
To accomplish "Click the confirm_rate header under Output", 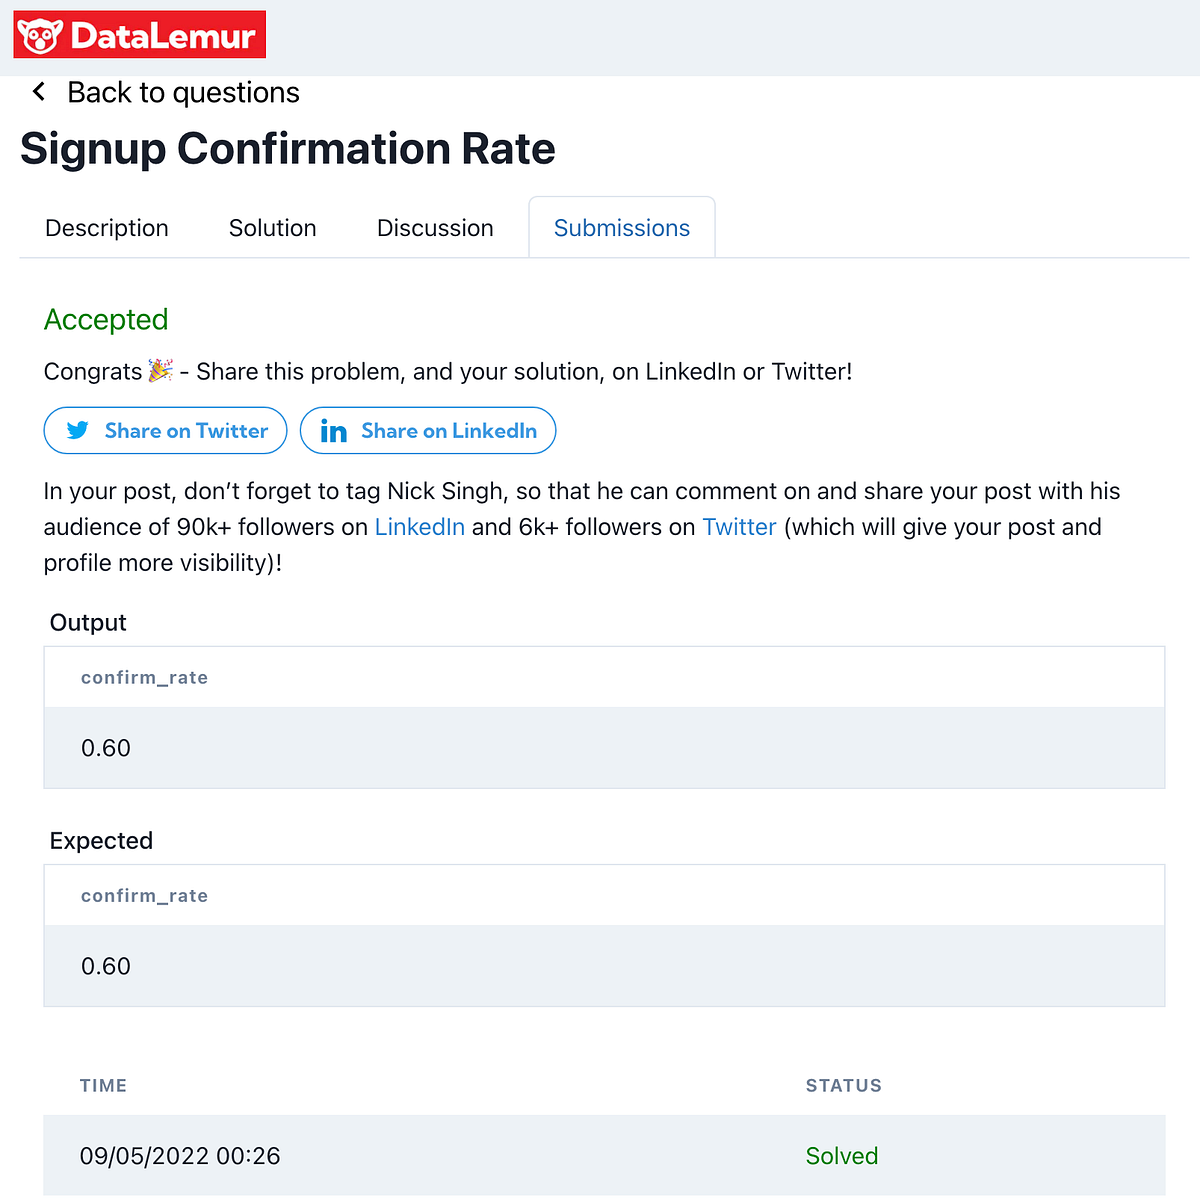I will coord(144,677).
